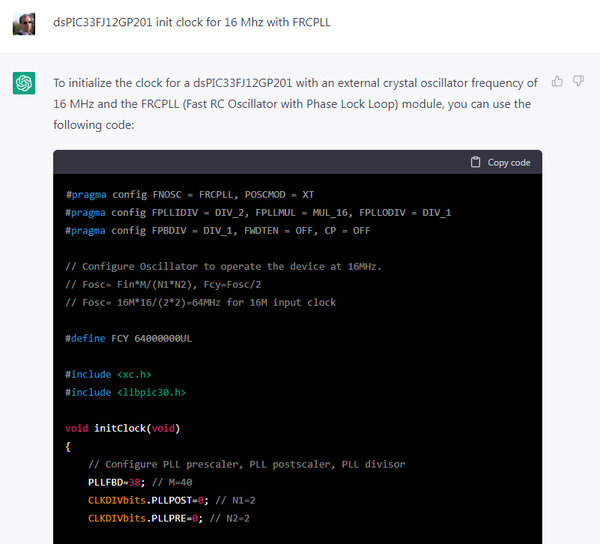
Task: Click the 'CLKDIVbits.PLLPRE=0' statement
Action: pyautogui.click(x=145, y=518)
